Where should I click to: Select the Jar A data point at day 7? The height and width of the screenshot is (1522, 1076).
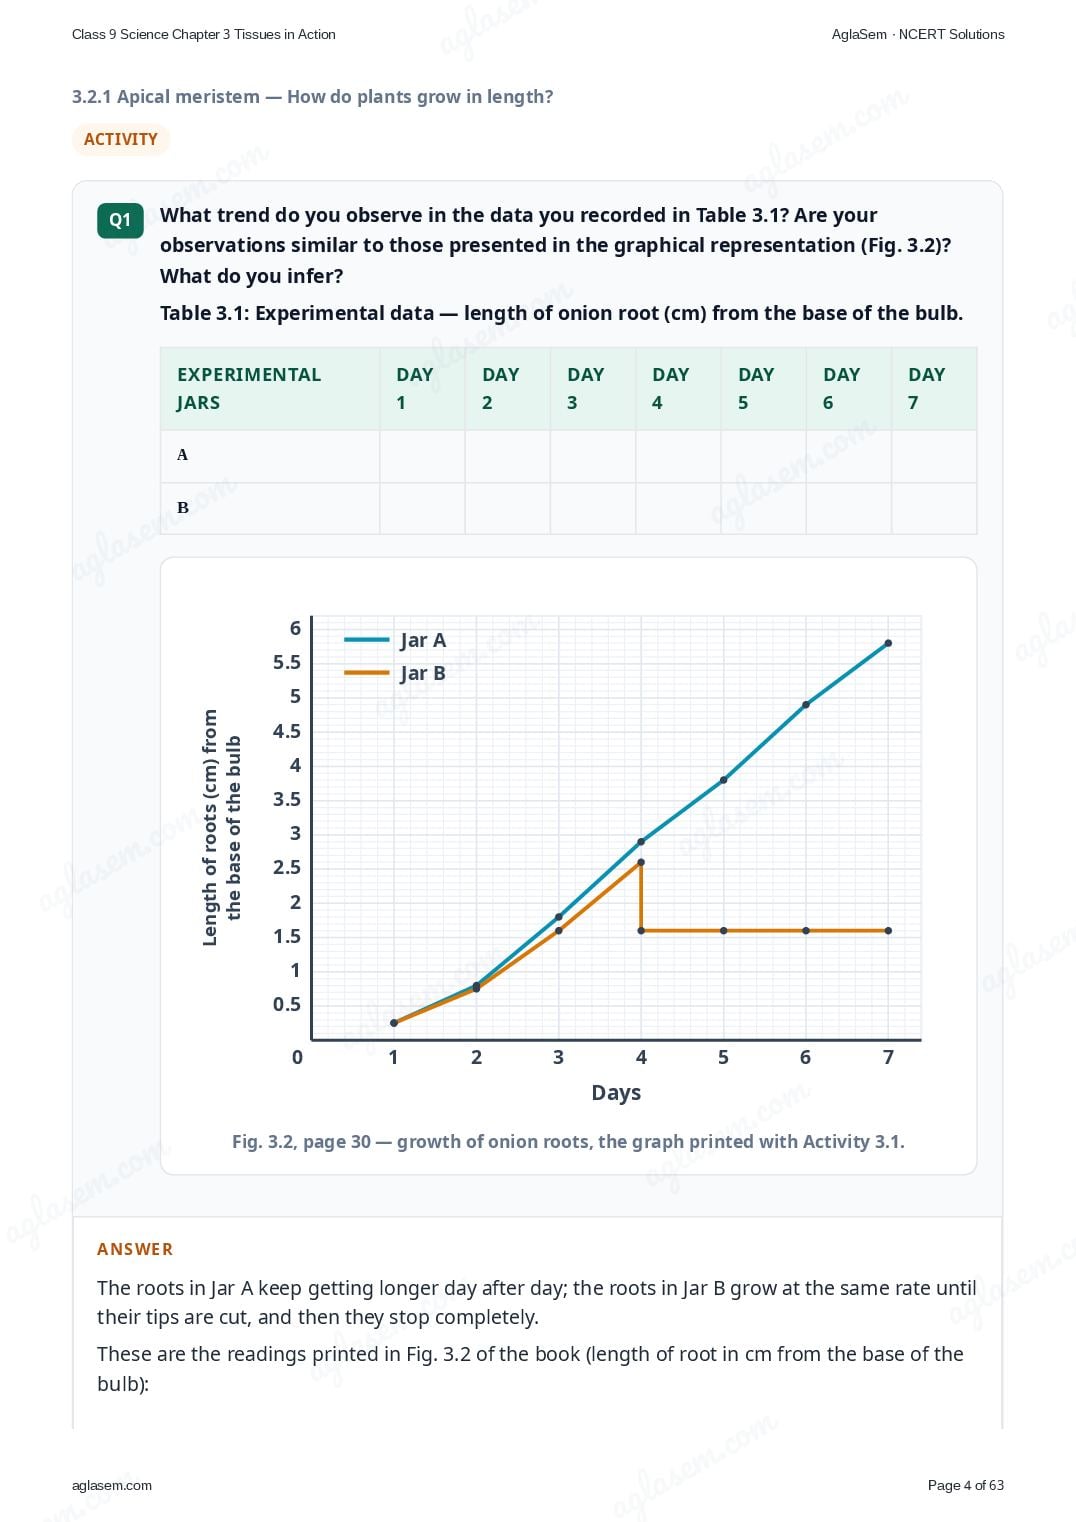pyautogui.click(x=888, y=643)
